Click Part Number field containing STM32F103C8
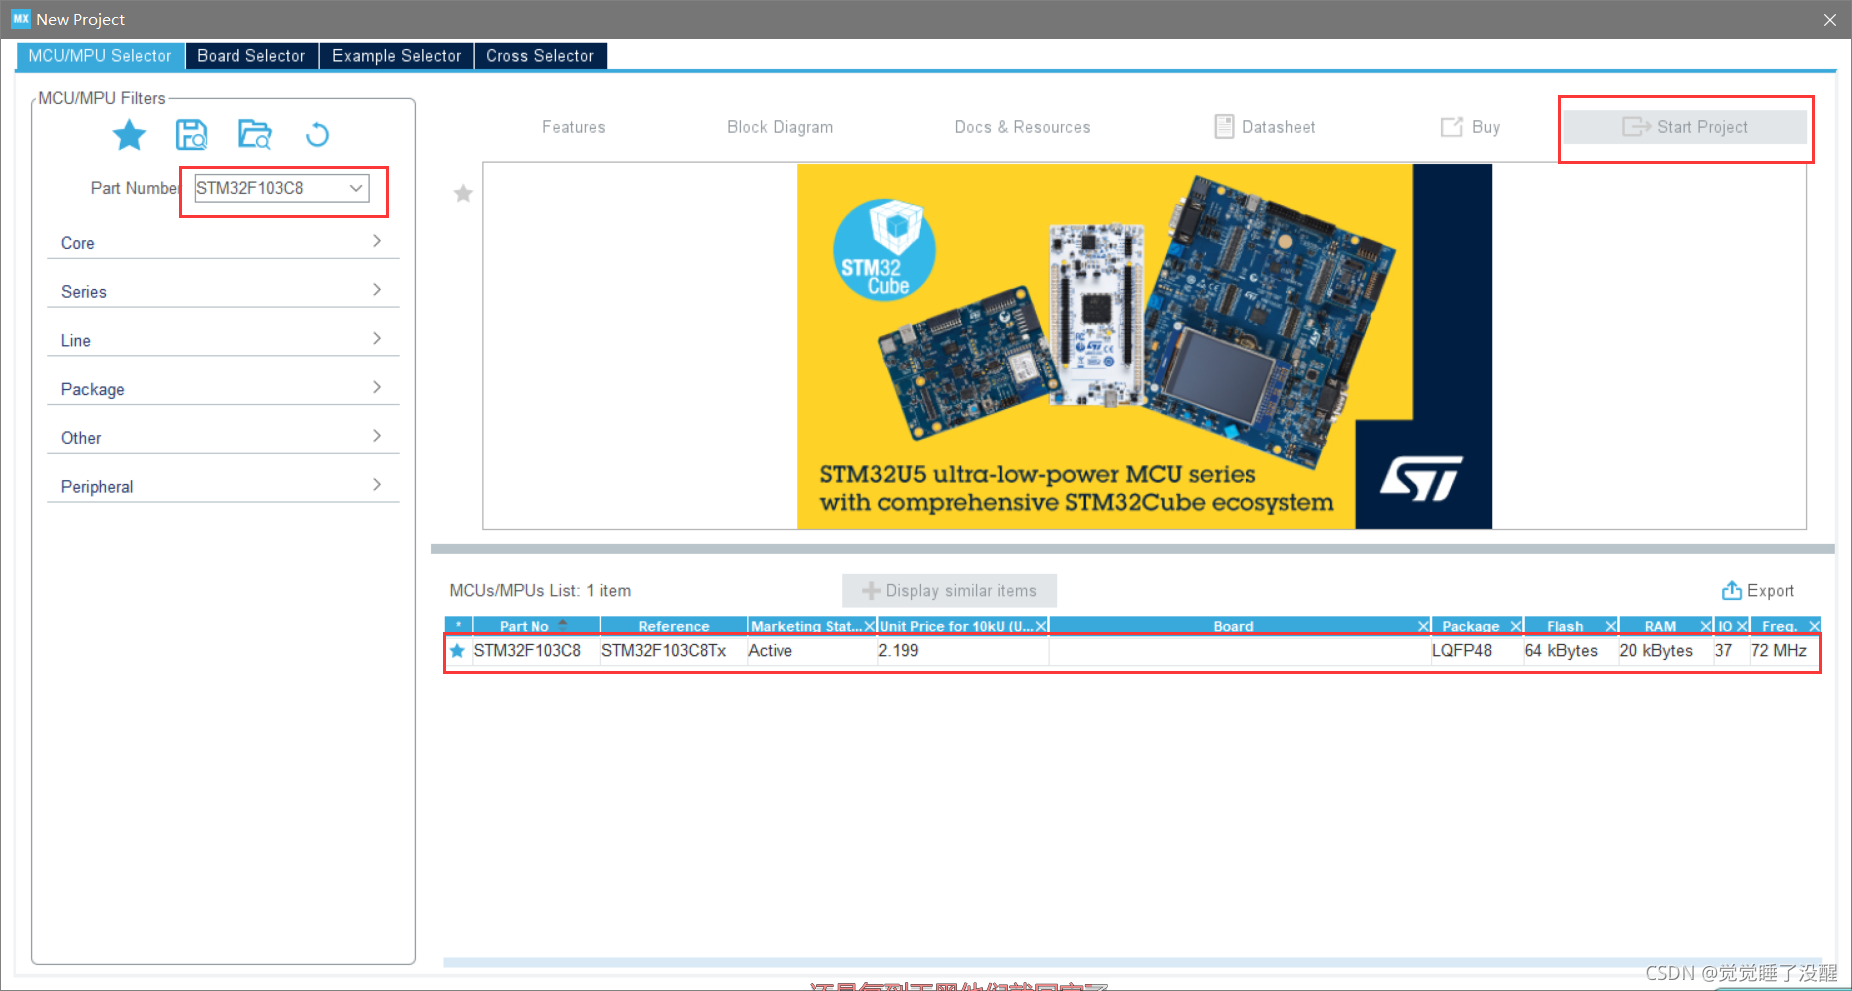Screen dimensions: 1852x991 point(281,188)
